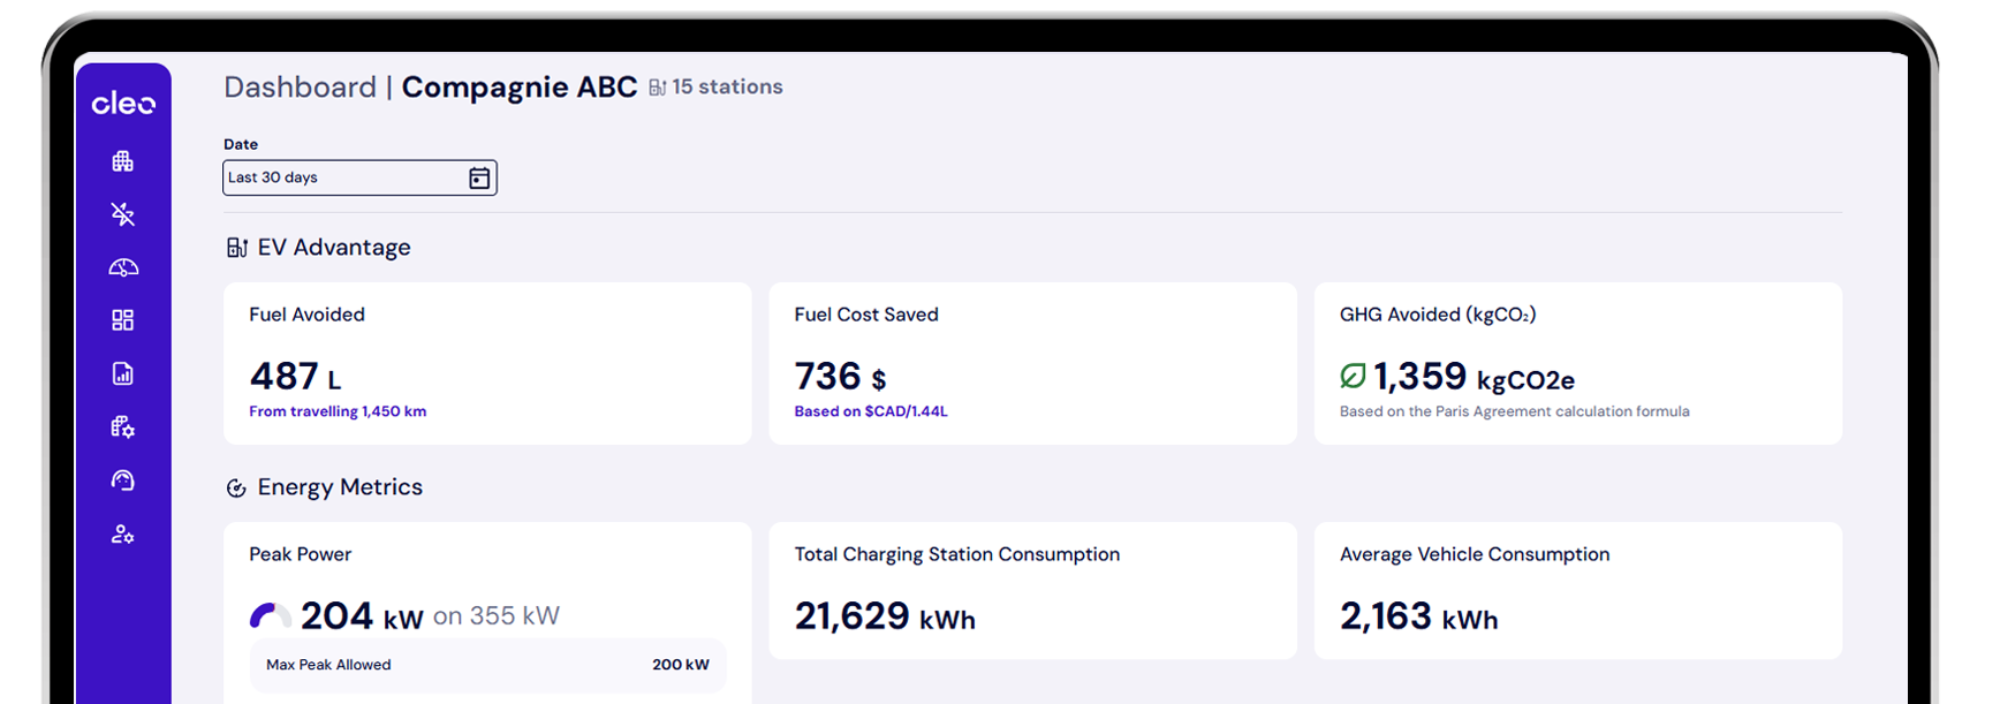Click the Energy Metrics section heading
The width and height of the screenshot is (2000, 704).
click(x=340, y=488)
